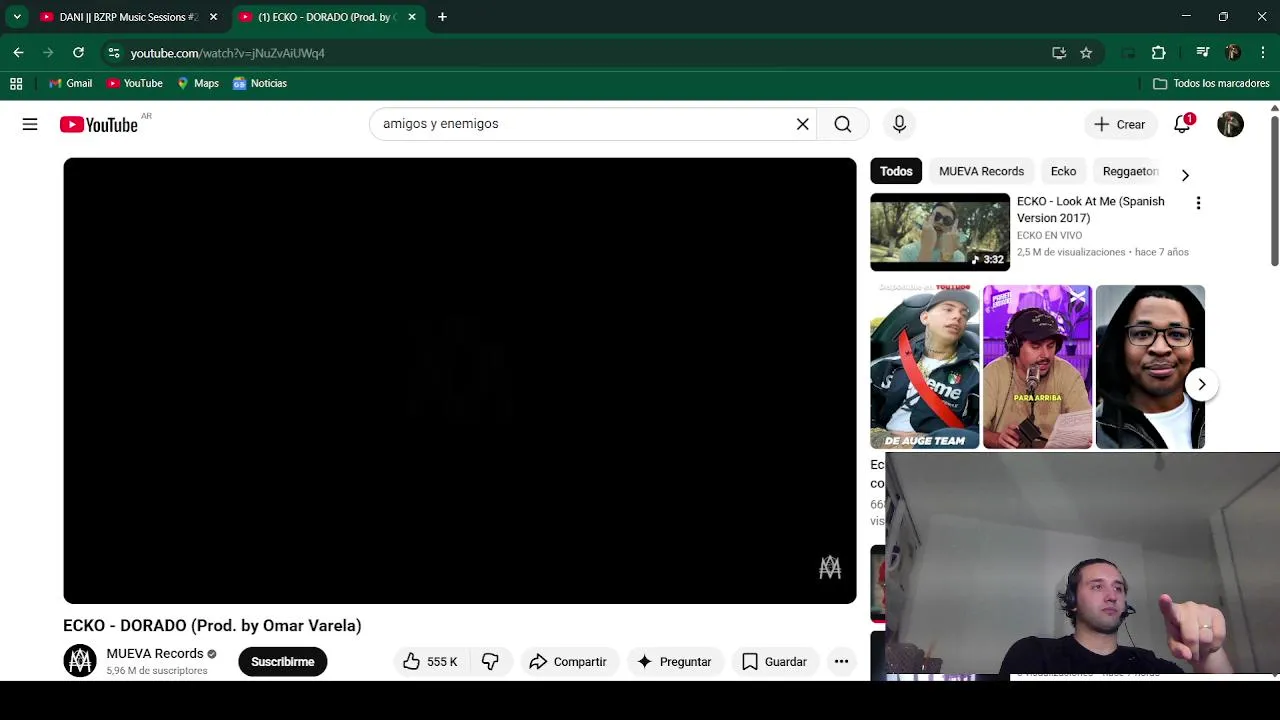Close the ECKO DORADO tab
This screenshot has width=1280, height=720.
(x=411, y=17)
